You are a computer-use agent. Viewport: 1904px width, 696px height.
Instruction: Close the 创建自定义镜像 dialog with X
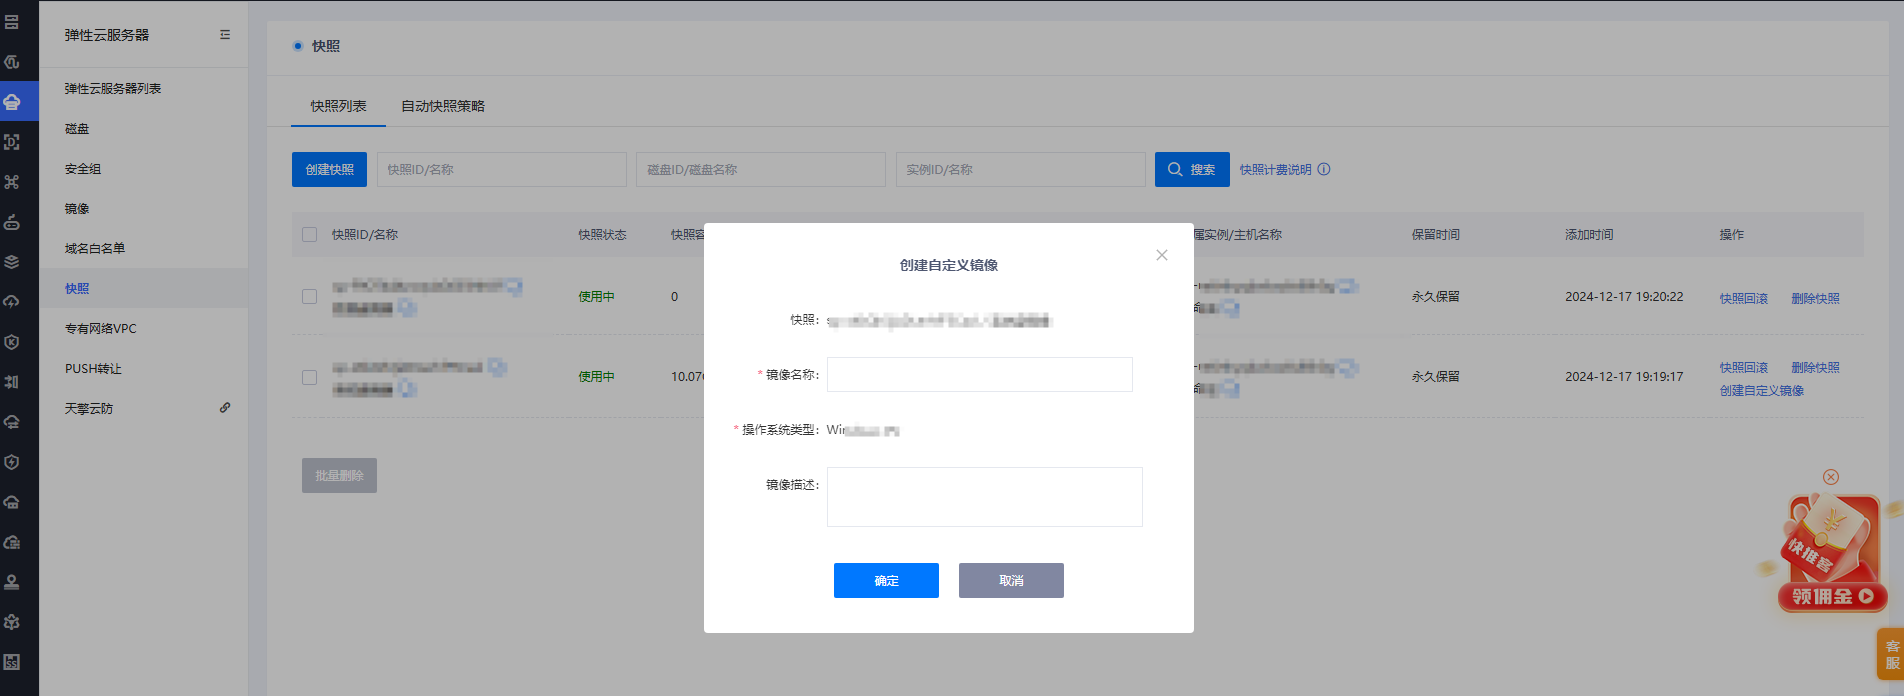click(x=1161, y=255)
